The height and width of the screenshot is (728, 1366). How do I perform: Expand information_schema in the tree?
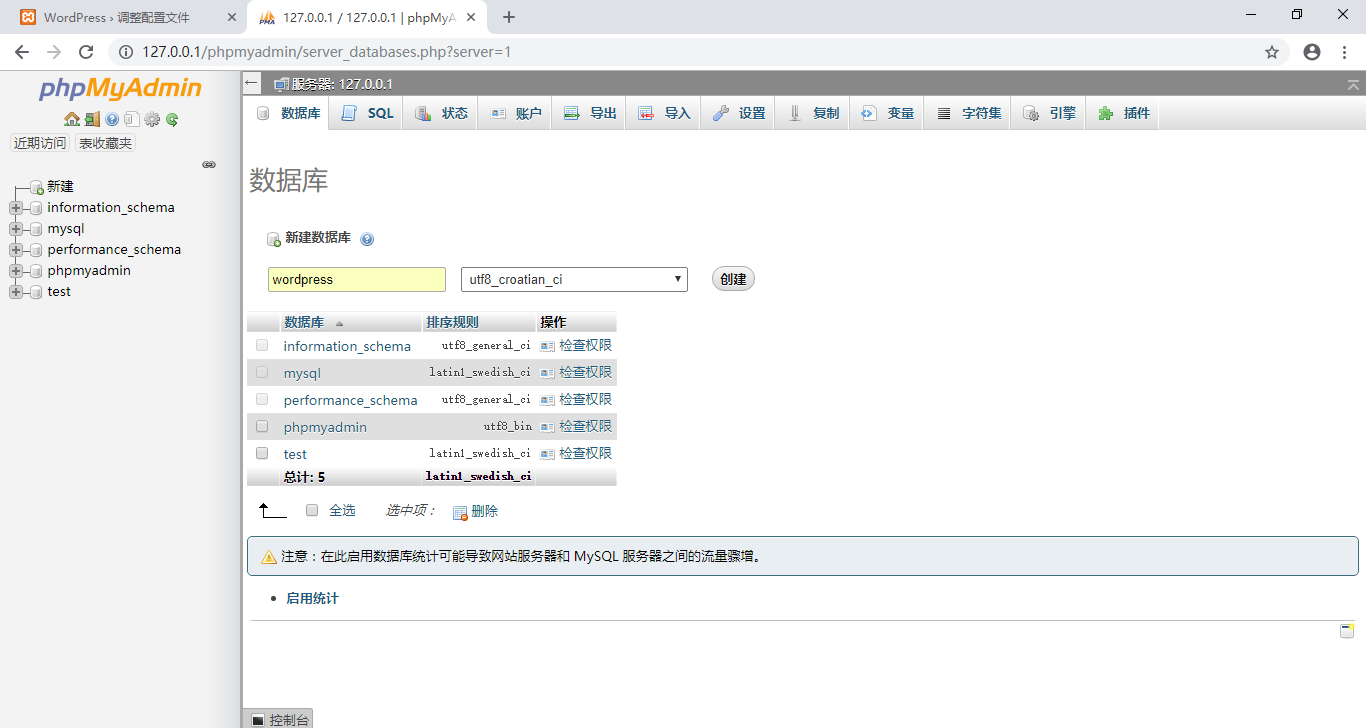[16, 208]
